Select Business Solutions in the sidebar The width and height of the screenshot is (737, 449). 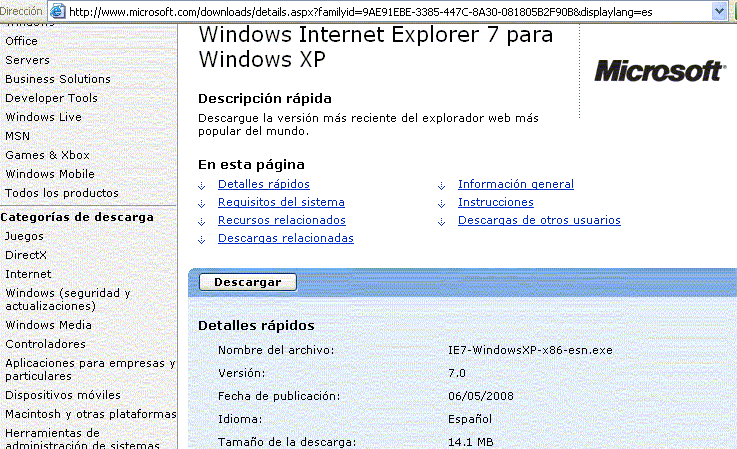[58, 79]
